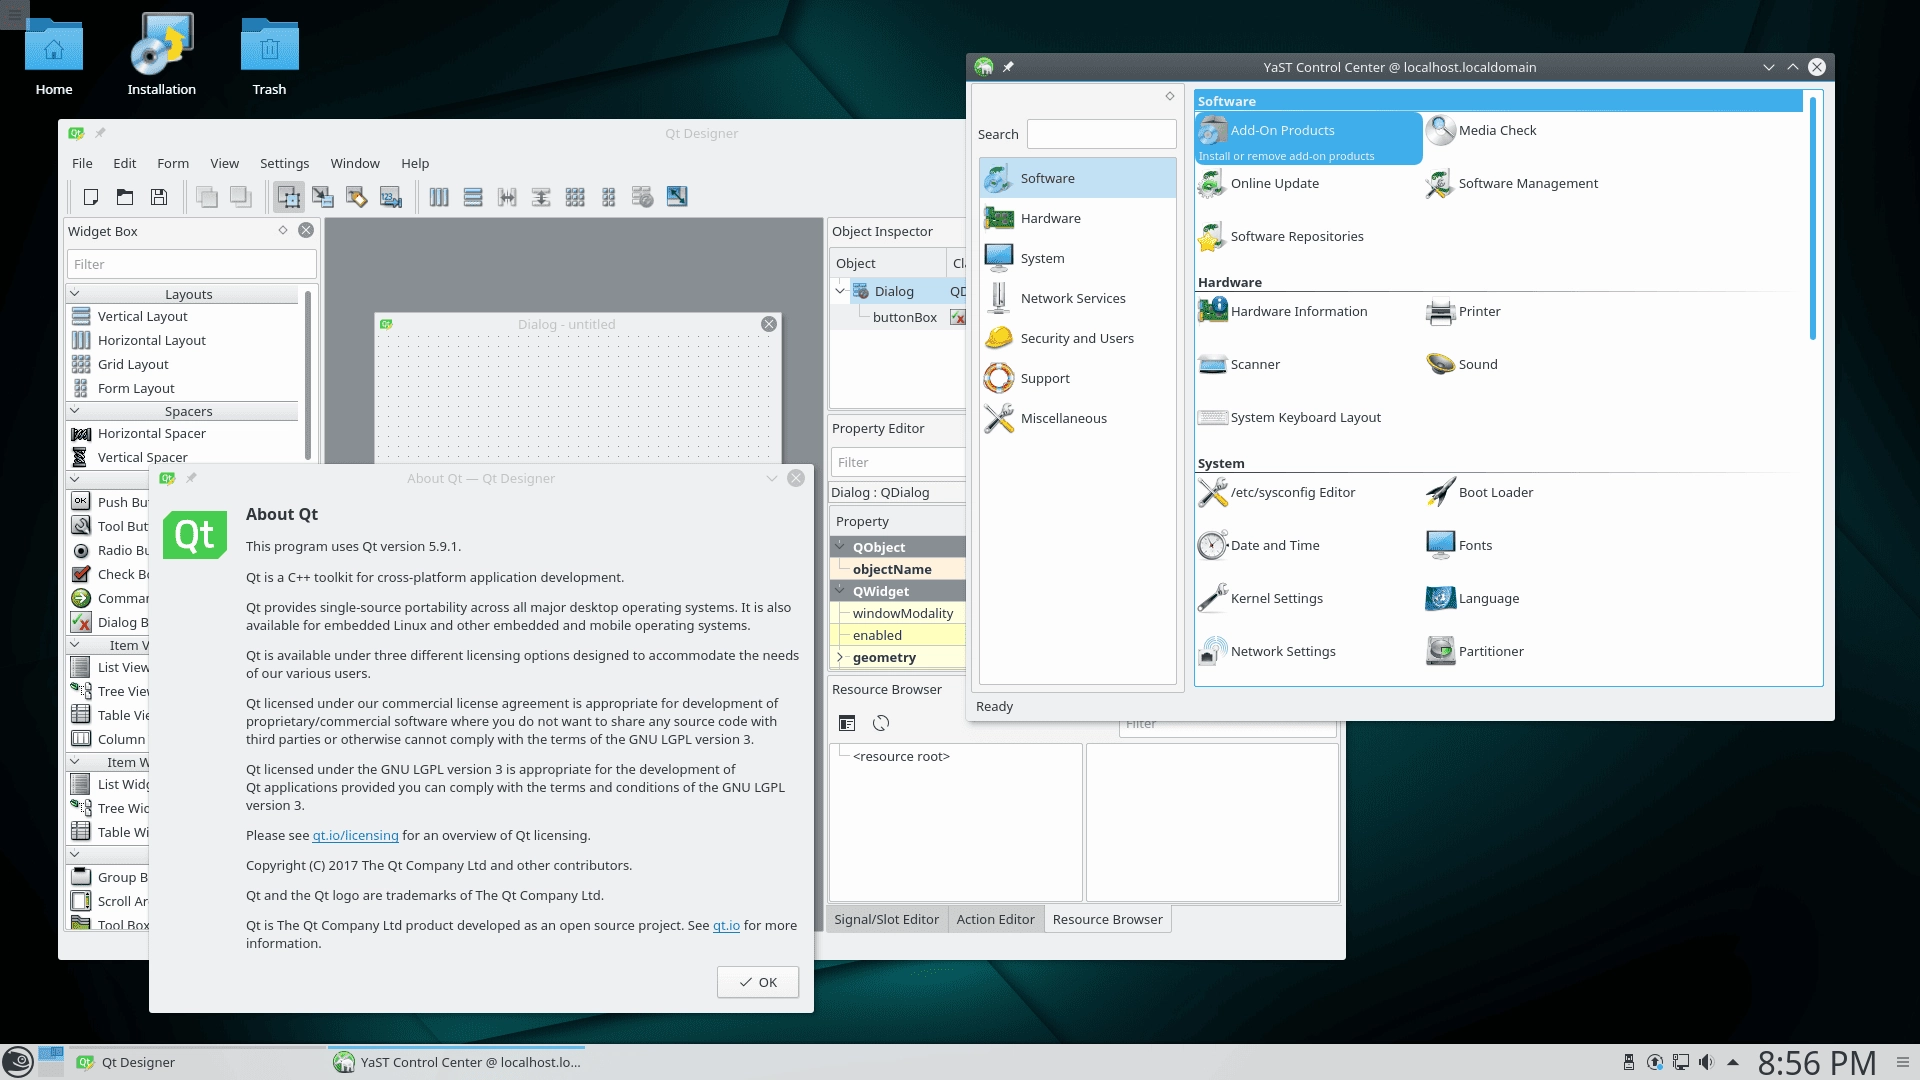1920x1080 pixels.
Task: Toggle Edit Widgets mode in toolbar
Action: point(289,197)
